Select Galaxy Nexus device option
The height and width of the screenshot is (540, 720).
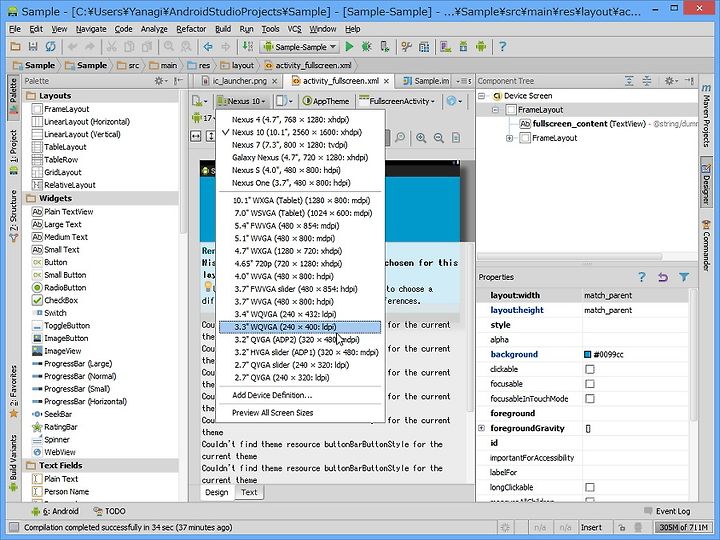(300, 158)
